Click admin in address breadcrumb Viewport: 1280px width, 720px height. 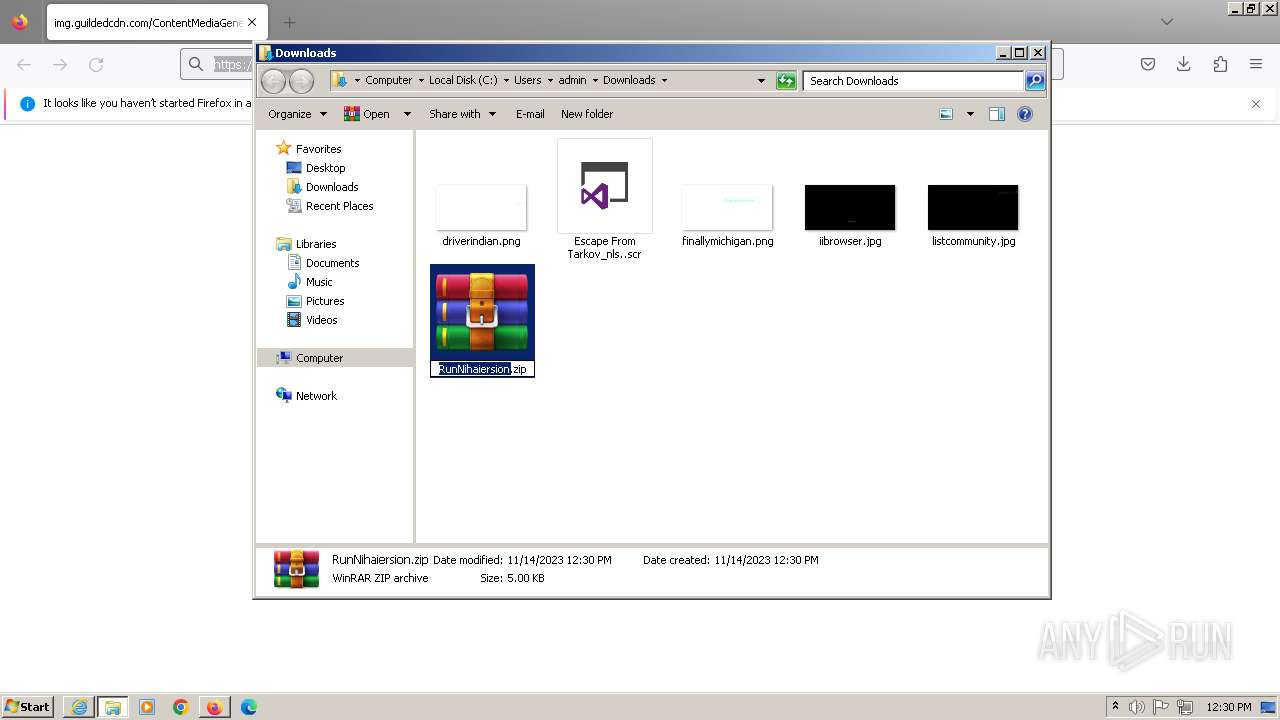(573, 80)
